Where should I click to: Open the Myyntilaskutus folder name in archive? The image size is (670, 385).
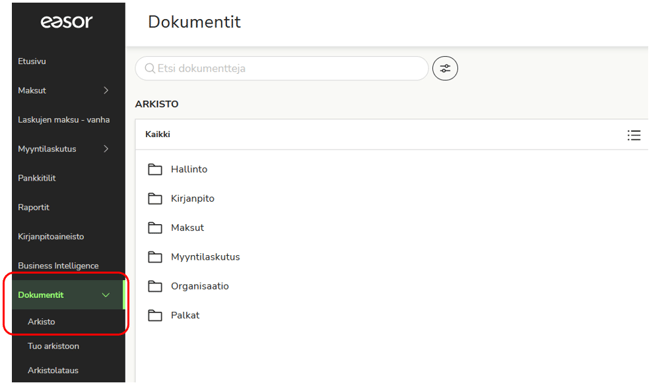pyautogui.click(x=206, y=257)
